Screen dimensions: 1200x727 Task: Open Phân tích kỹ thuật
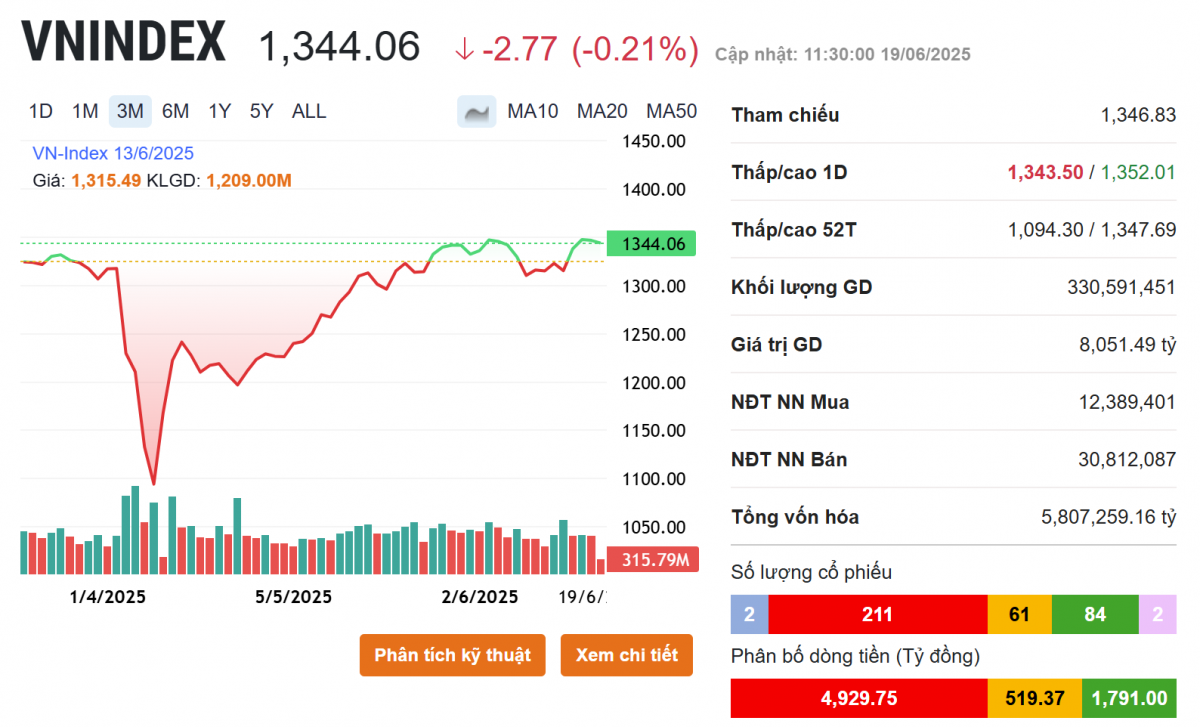click(x=453, y=655)
